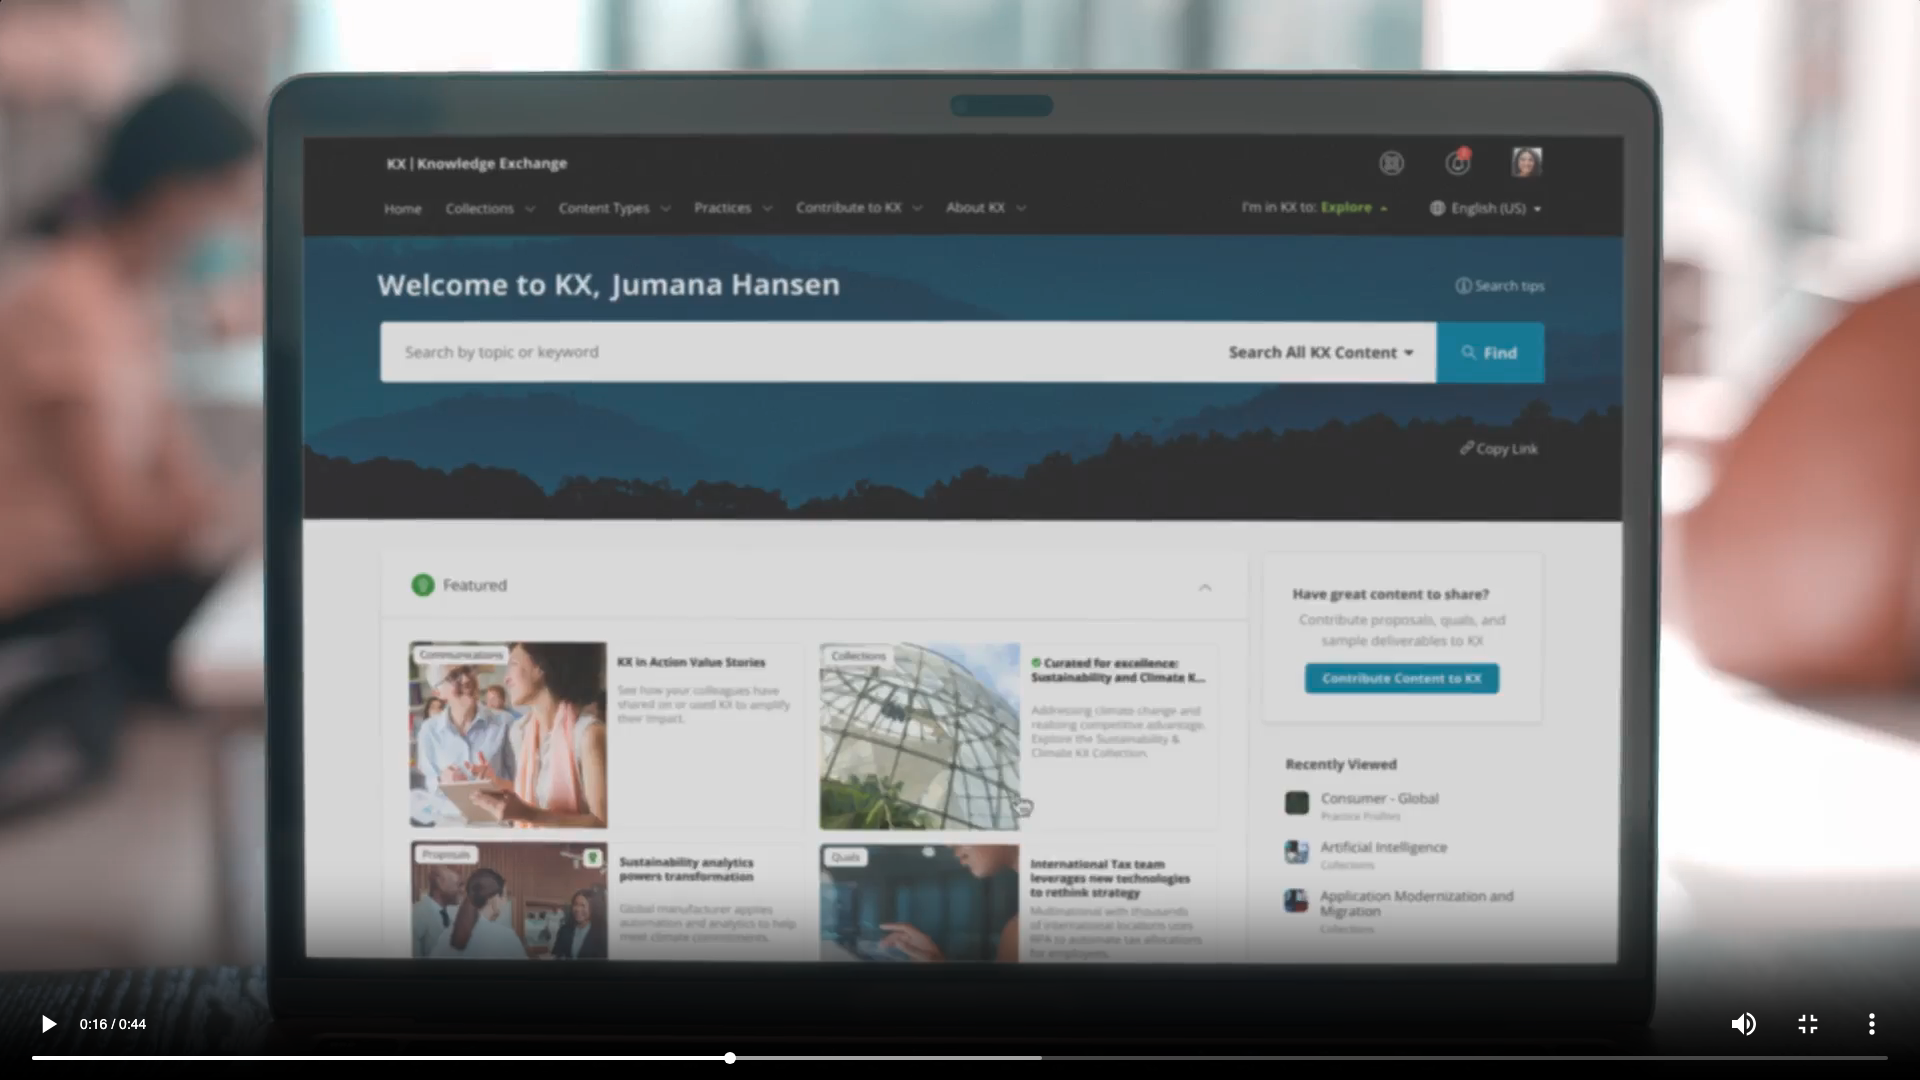
Task: Click the green Featured badge icon
Action: 423,585
